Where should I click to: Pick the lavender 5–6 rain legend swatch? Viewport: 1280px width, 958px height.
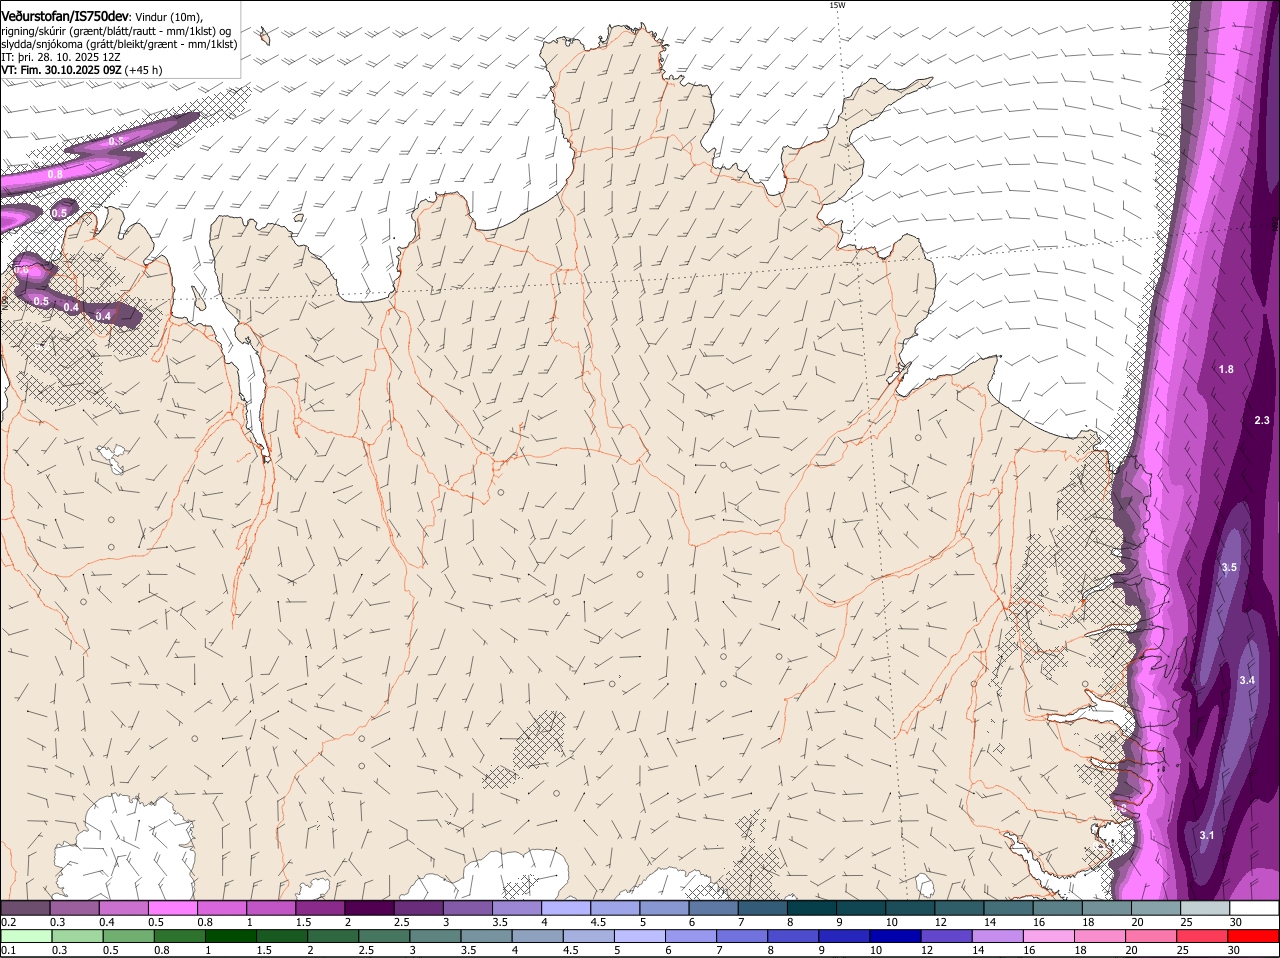click(x=639, y=936)
